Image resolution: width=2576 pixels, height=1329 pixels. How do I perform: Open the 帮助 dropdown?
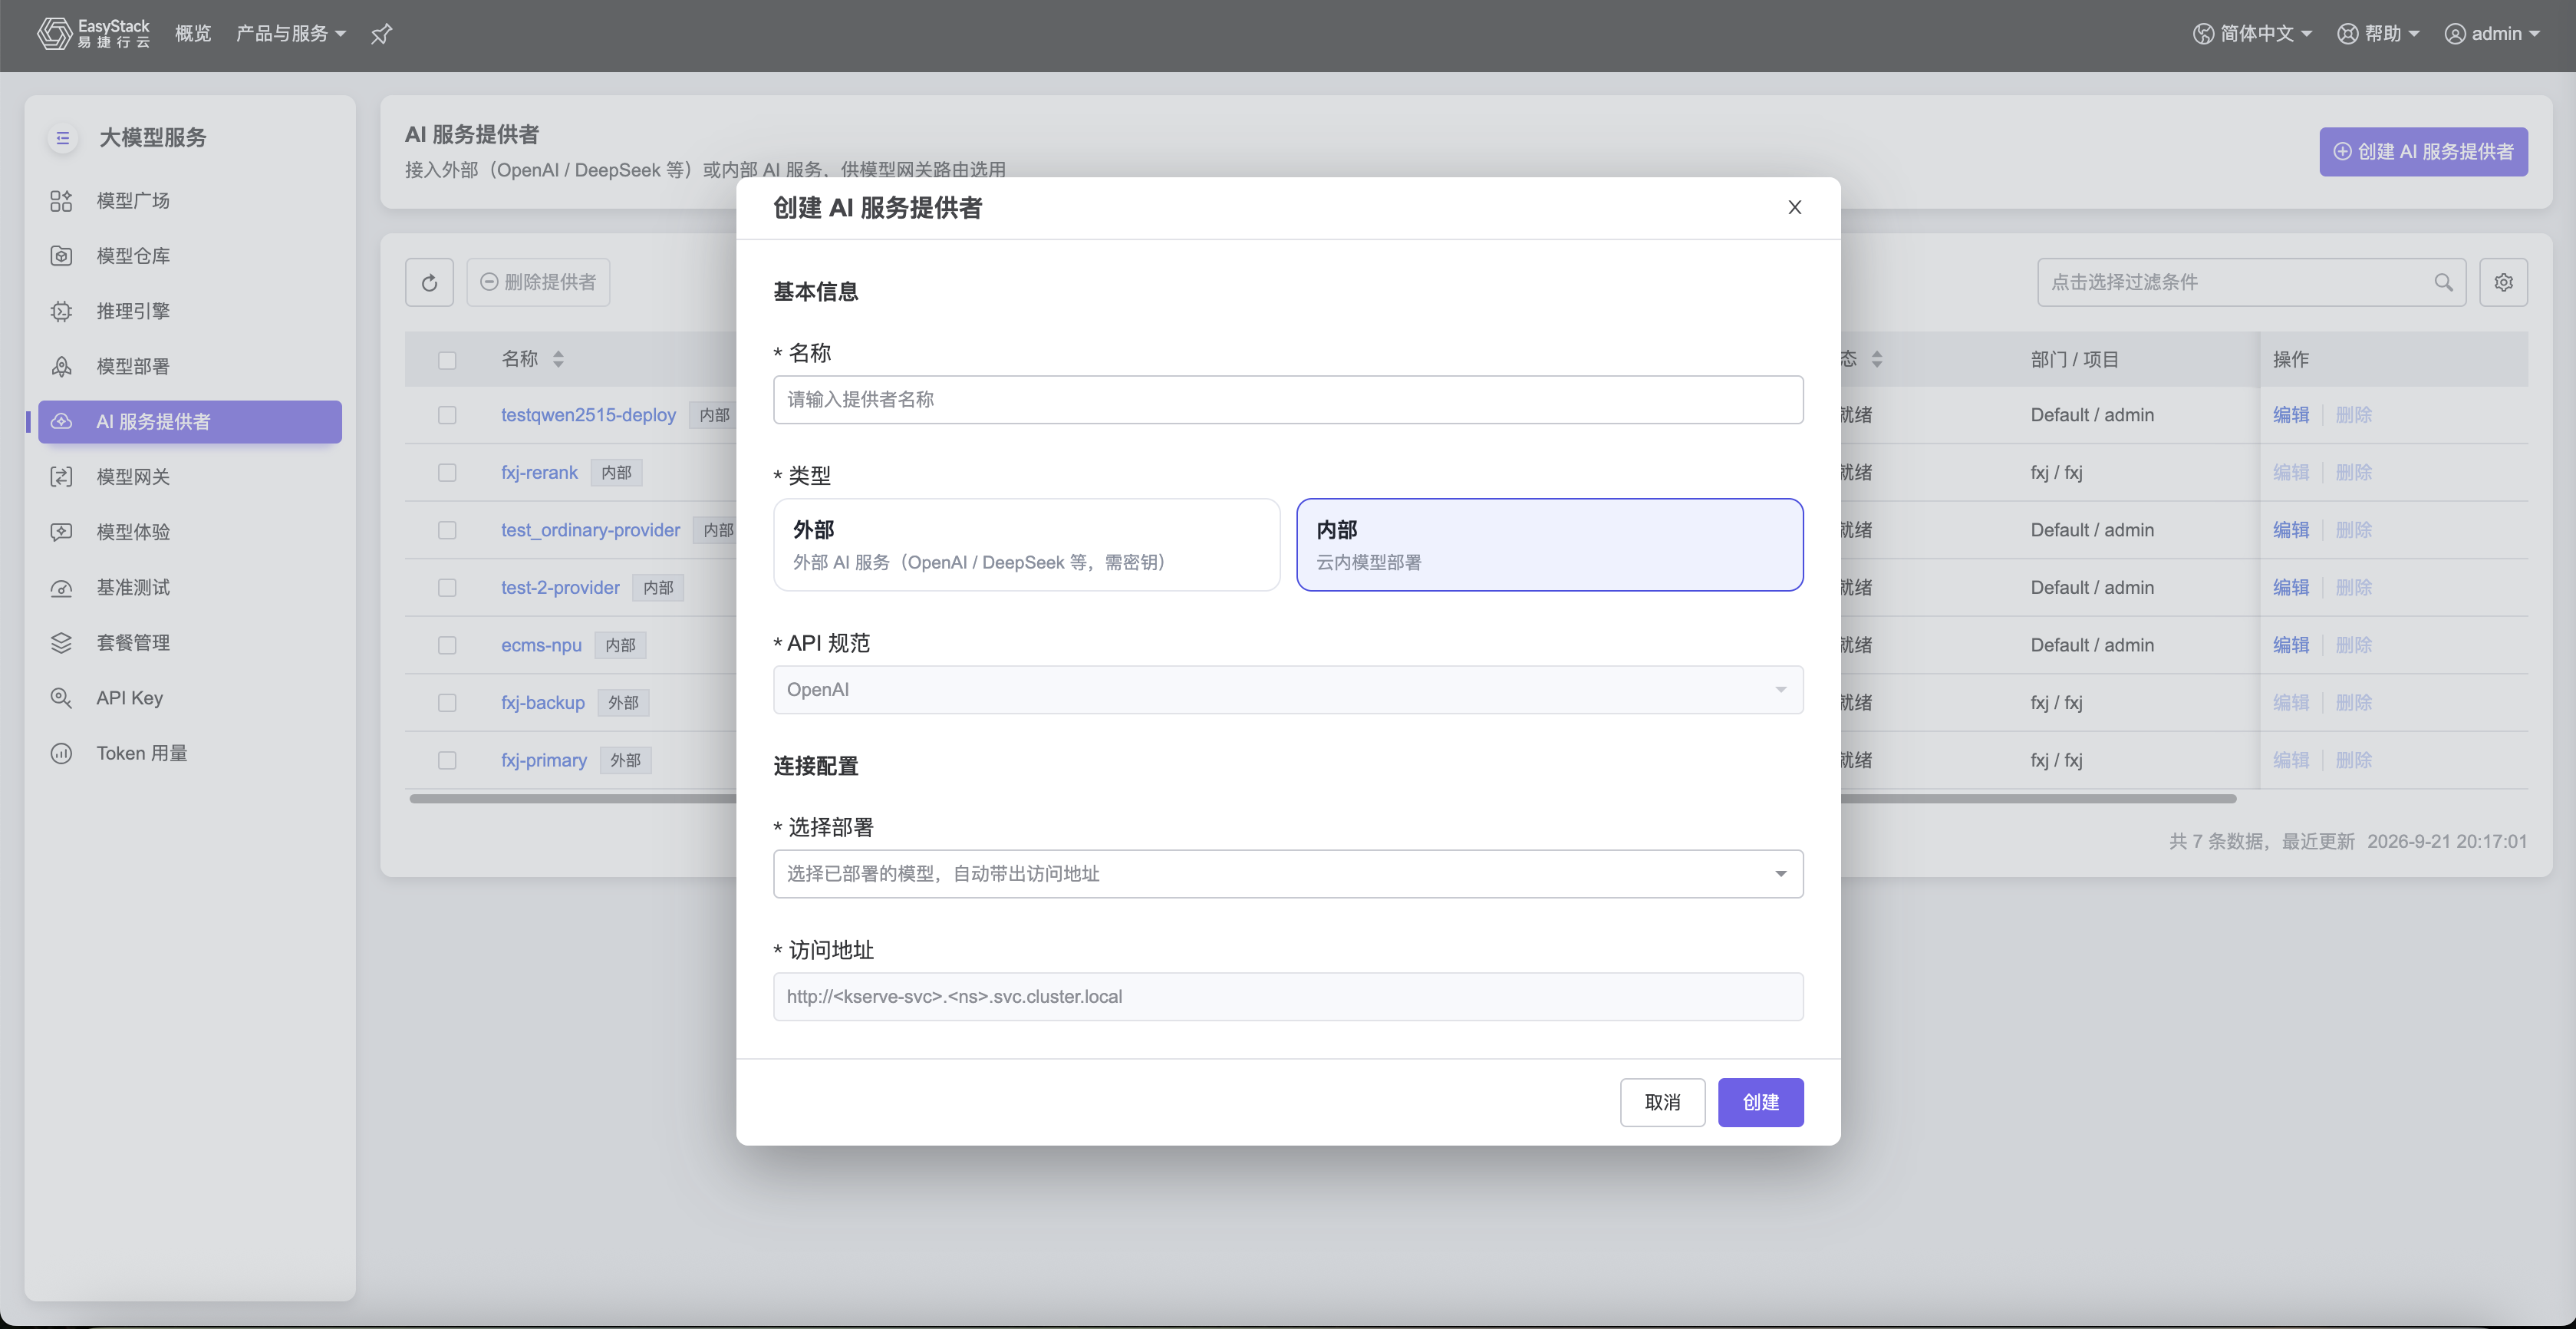point(2378,34)
